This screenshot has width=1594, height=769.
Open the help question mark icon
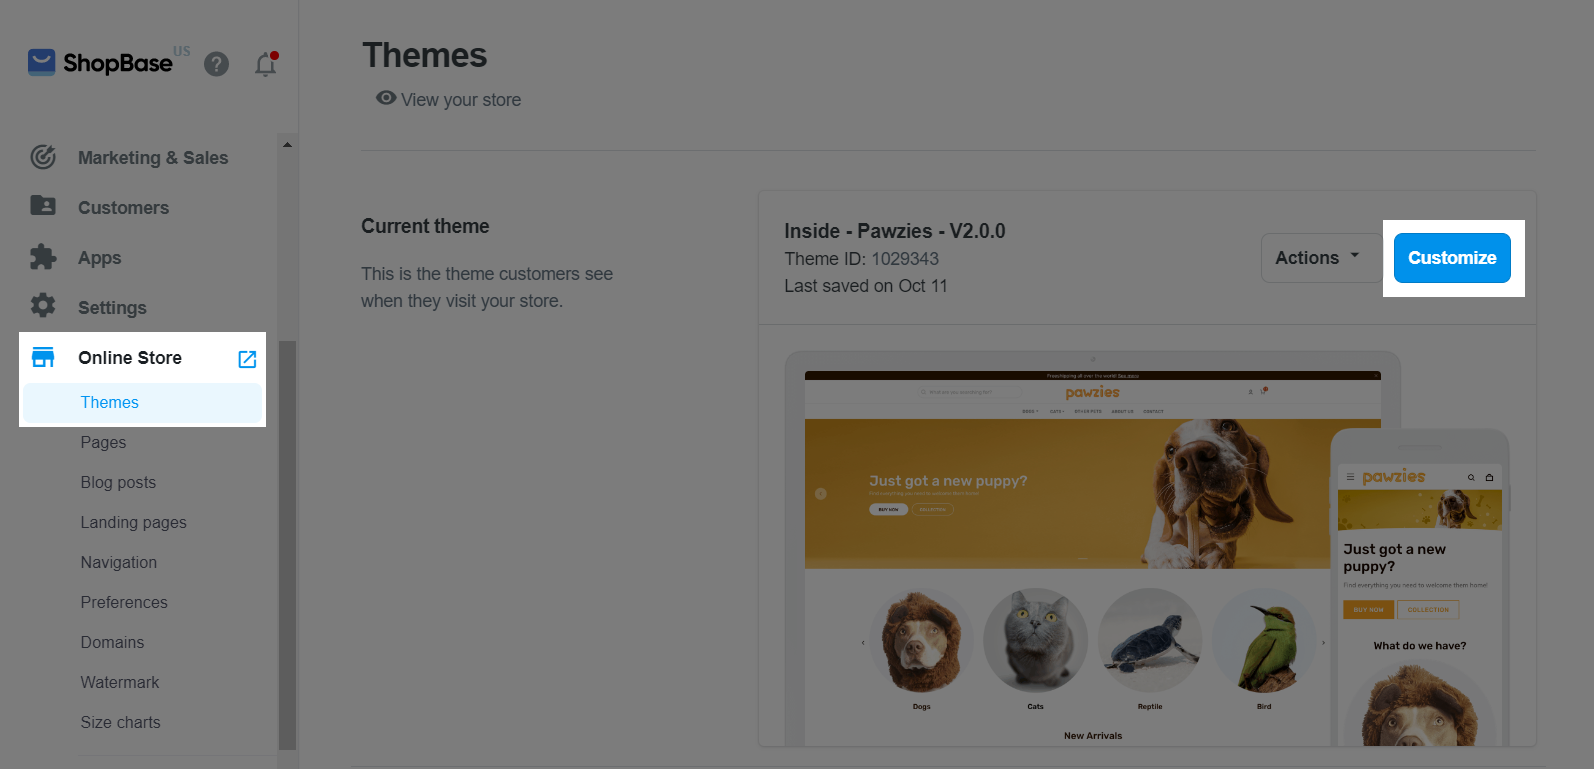point(216,64)
